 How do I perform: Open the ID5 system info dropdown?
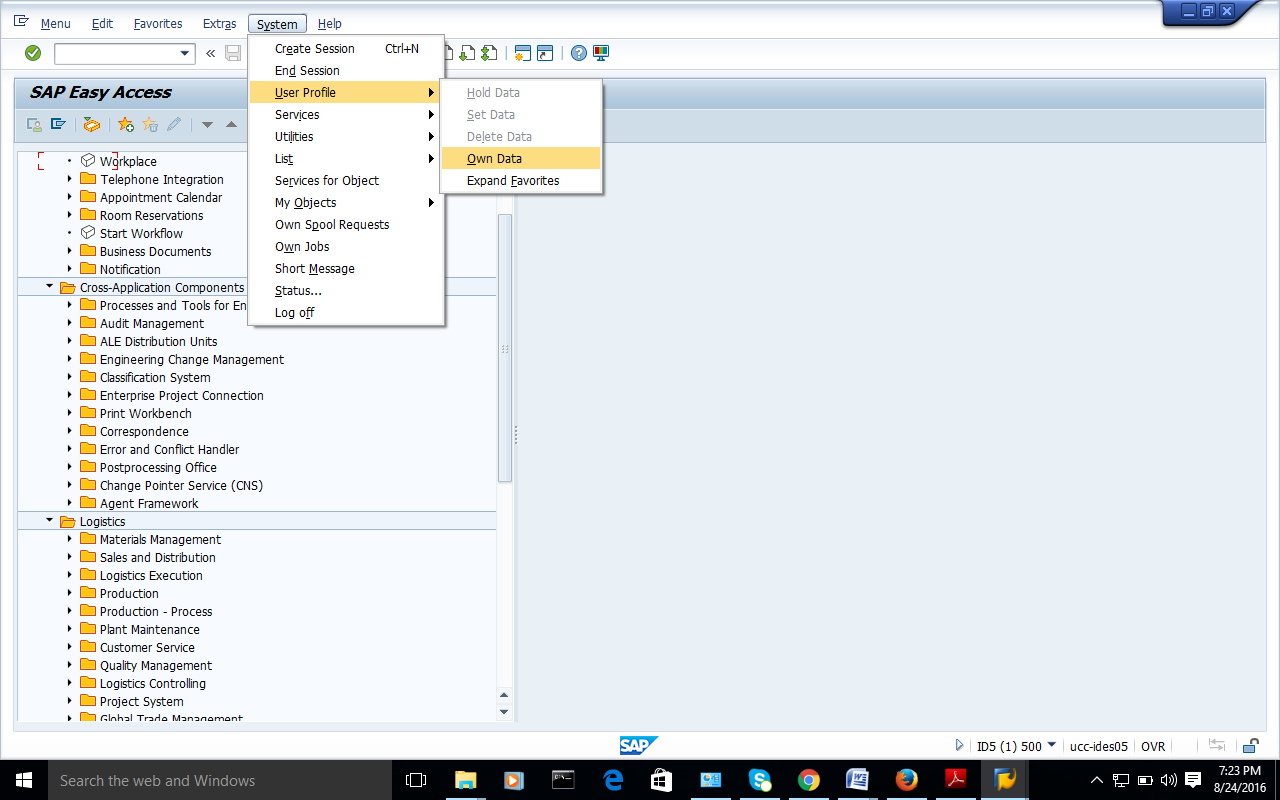click(x=1050, y=746)
